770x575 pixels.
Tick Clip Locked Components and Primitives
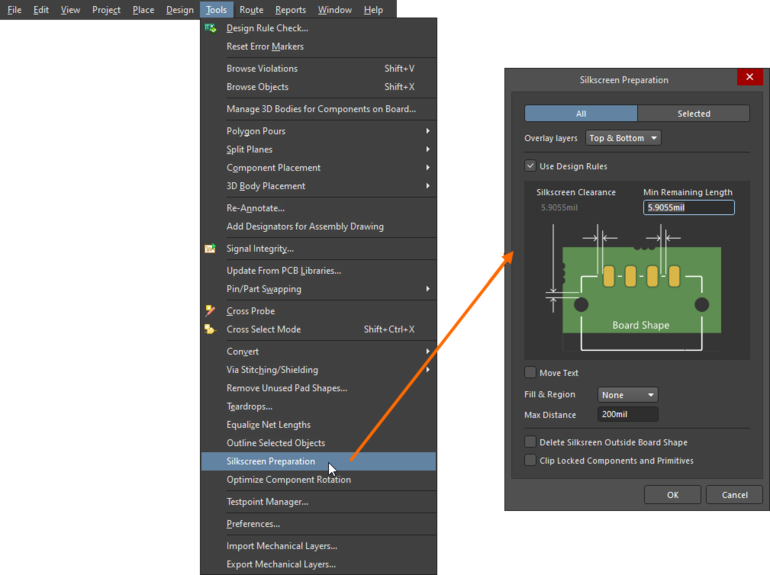(530, 461)
